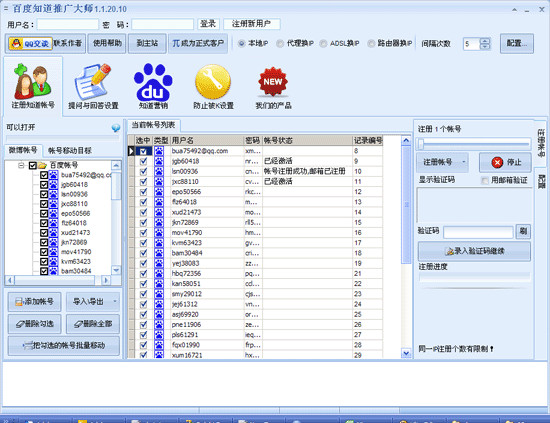Toggle tree checkbox for xud21473
Viewport: 550px width, 423px height.
[x=44, y=233]
